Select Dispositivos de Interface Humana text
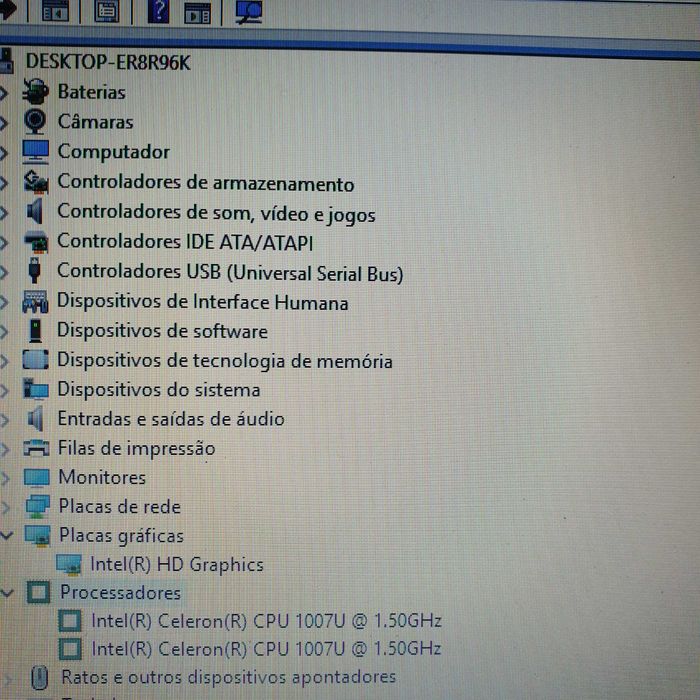 [203, 302]
